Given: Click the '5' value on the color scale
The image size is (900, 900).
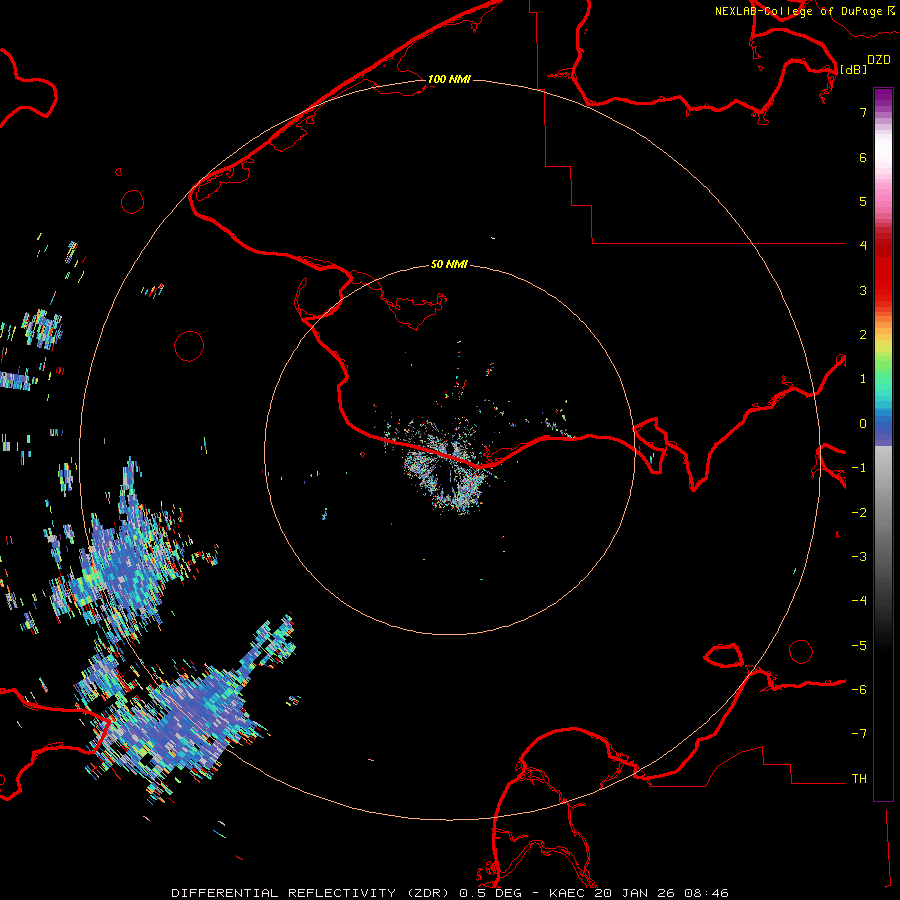Looking at the screenshot, I should [x=863, y=201].
